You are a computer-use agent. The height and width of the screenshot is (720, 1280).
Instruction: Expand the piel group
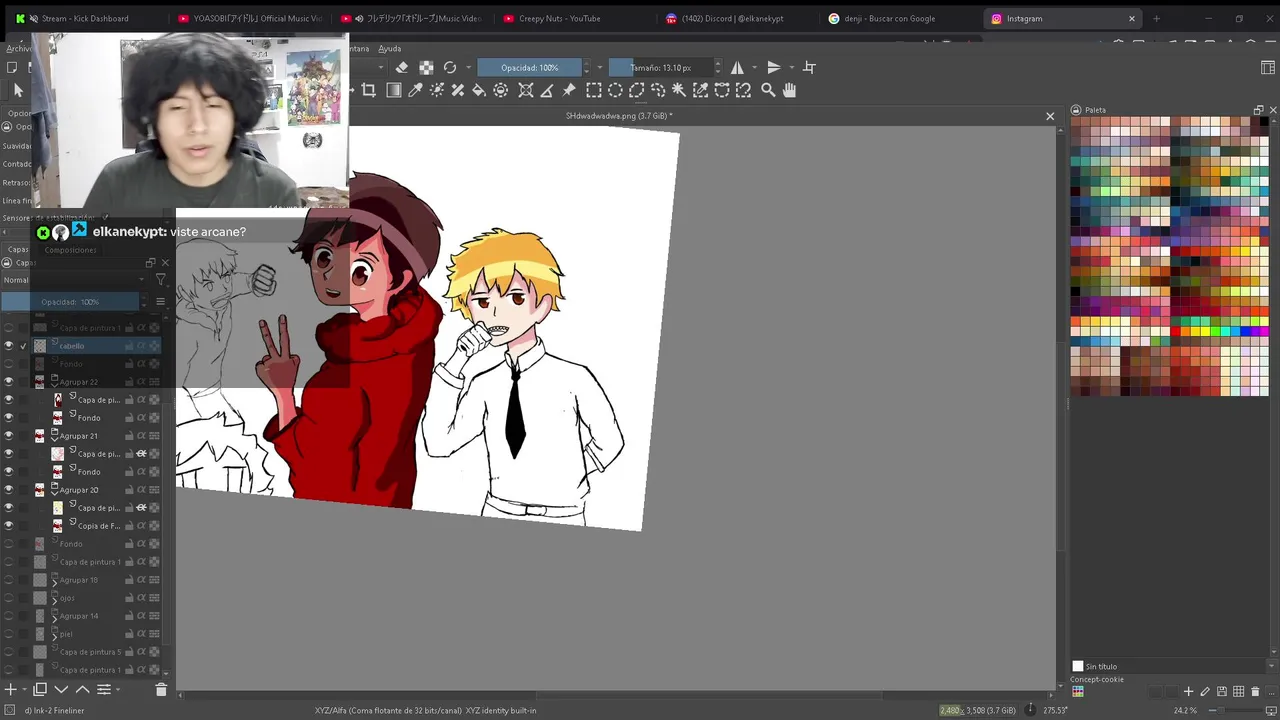(54, 636)
